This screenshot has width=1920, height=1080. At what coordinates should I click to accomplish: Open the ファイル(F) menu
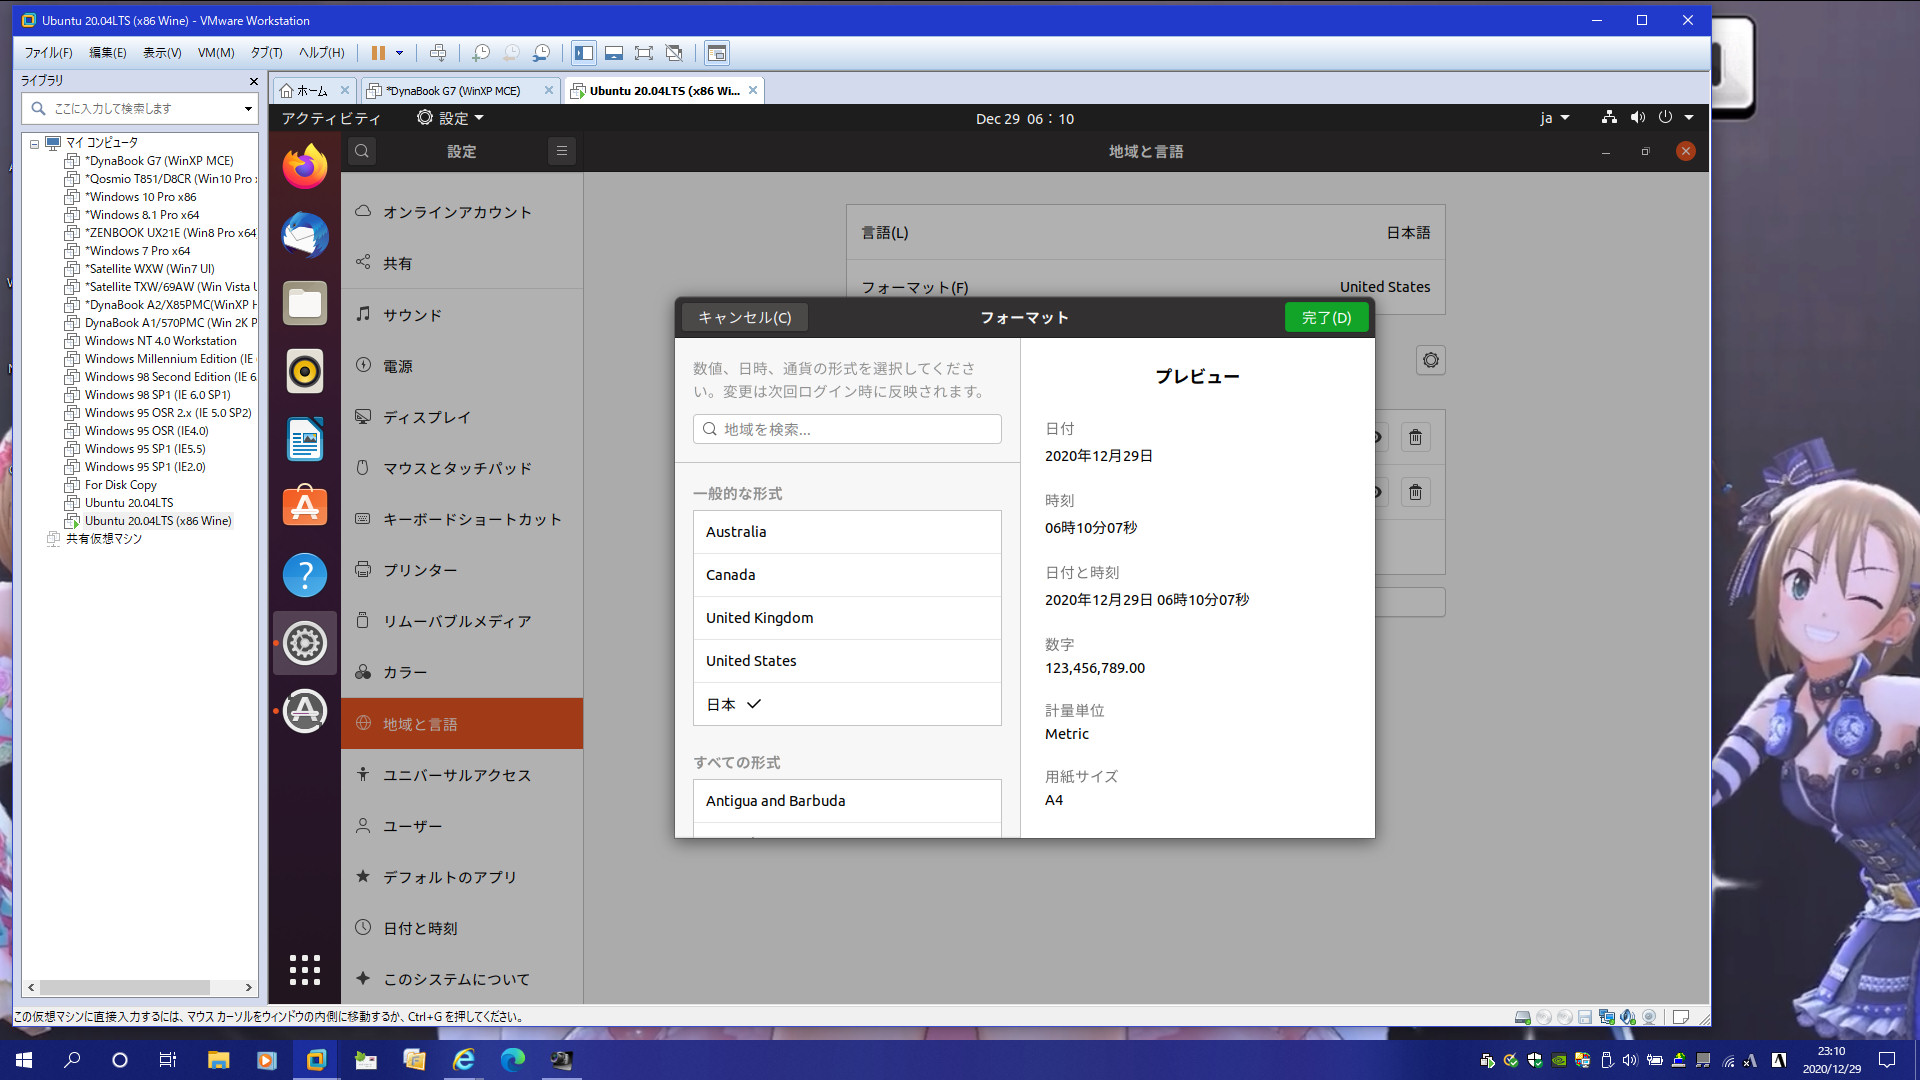48,53
